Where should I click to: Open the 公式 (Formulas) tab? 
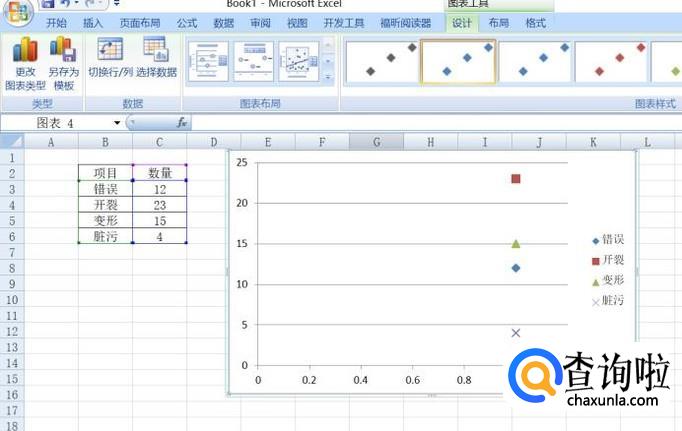pyautogui.click(x=187, y=23)
